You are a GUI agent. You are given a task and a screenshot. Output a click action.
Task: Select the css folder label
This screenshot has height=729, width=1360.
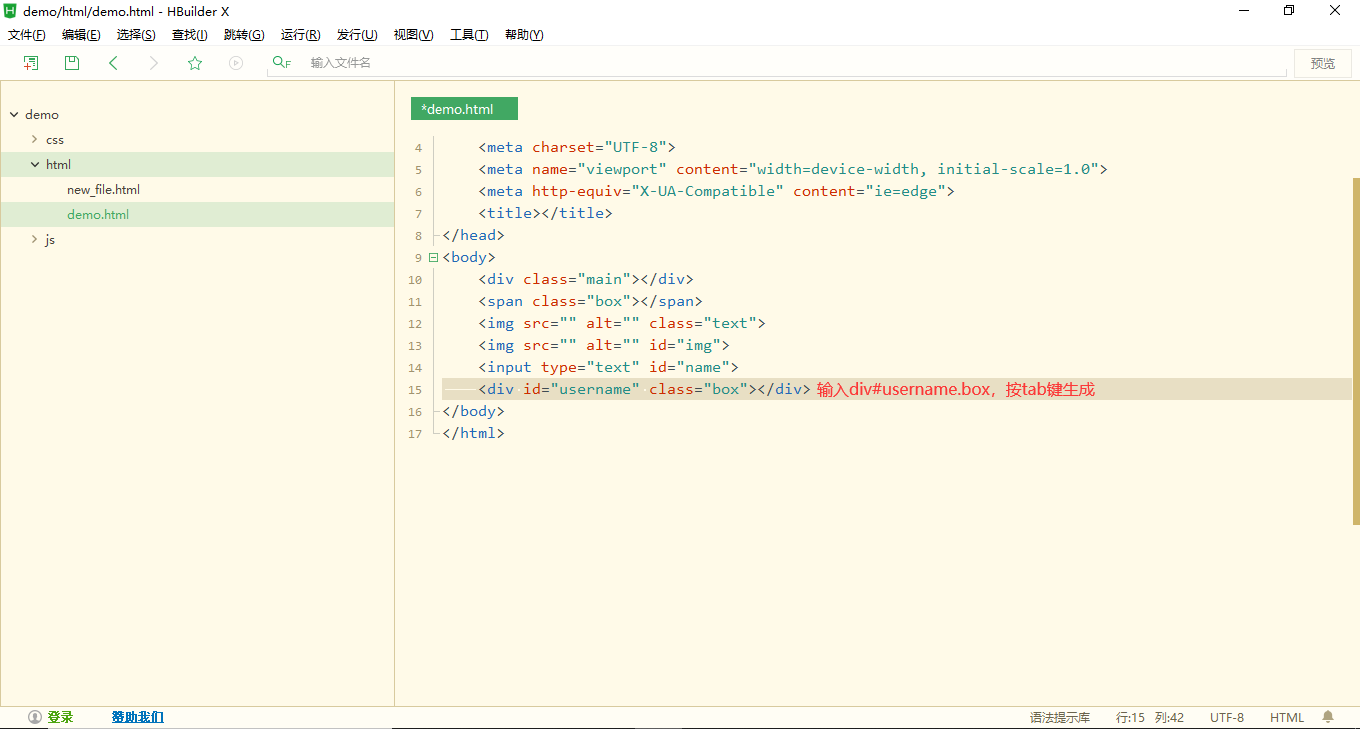click(55, 140)
